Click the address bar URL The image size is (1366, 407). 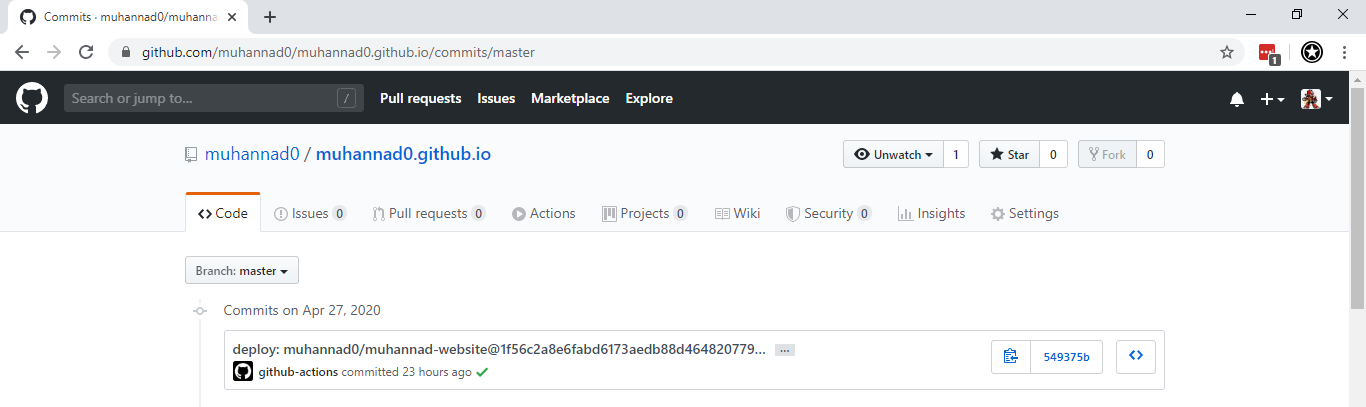click(x=338, y=52)
